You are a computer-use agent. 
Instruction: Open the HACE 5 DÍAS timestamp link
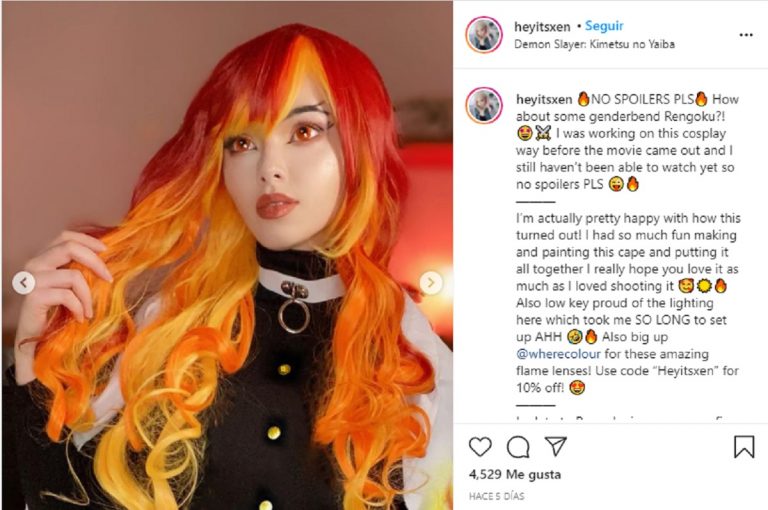496,496
